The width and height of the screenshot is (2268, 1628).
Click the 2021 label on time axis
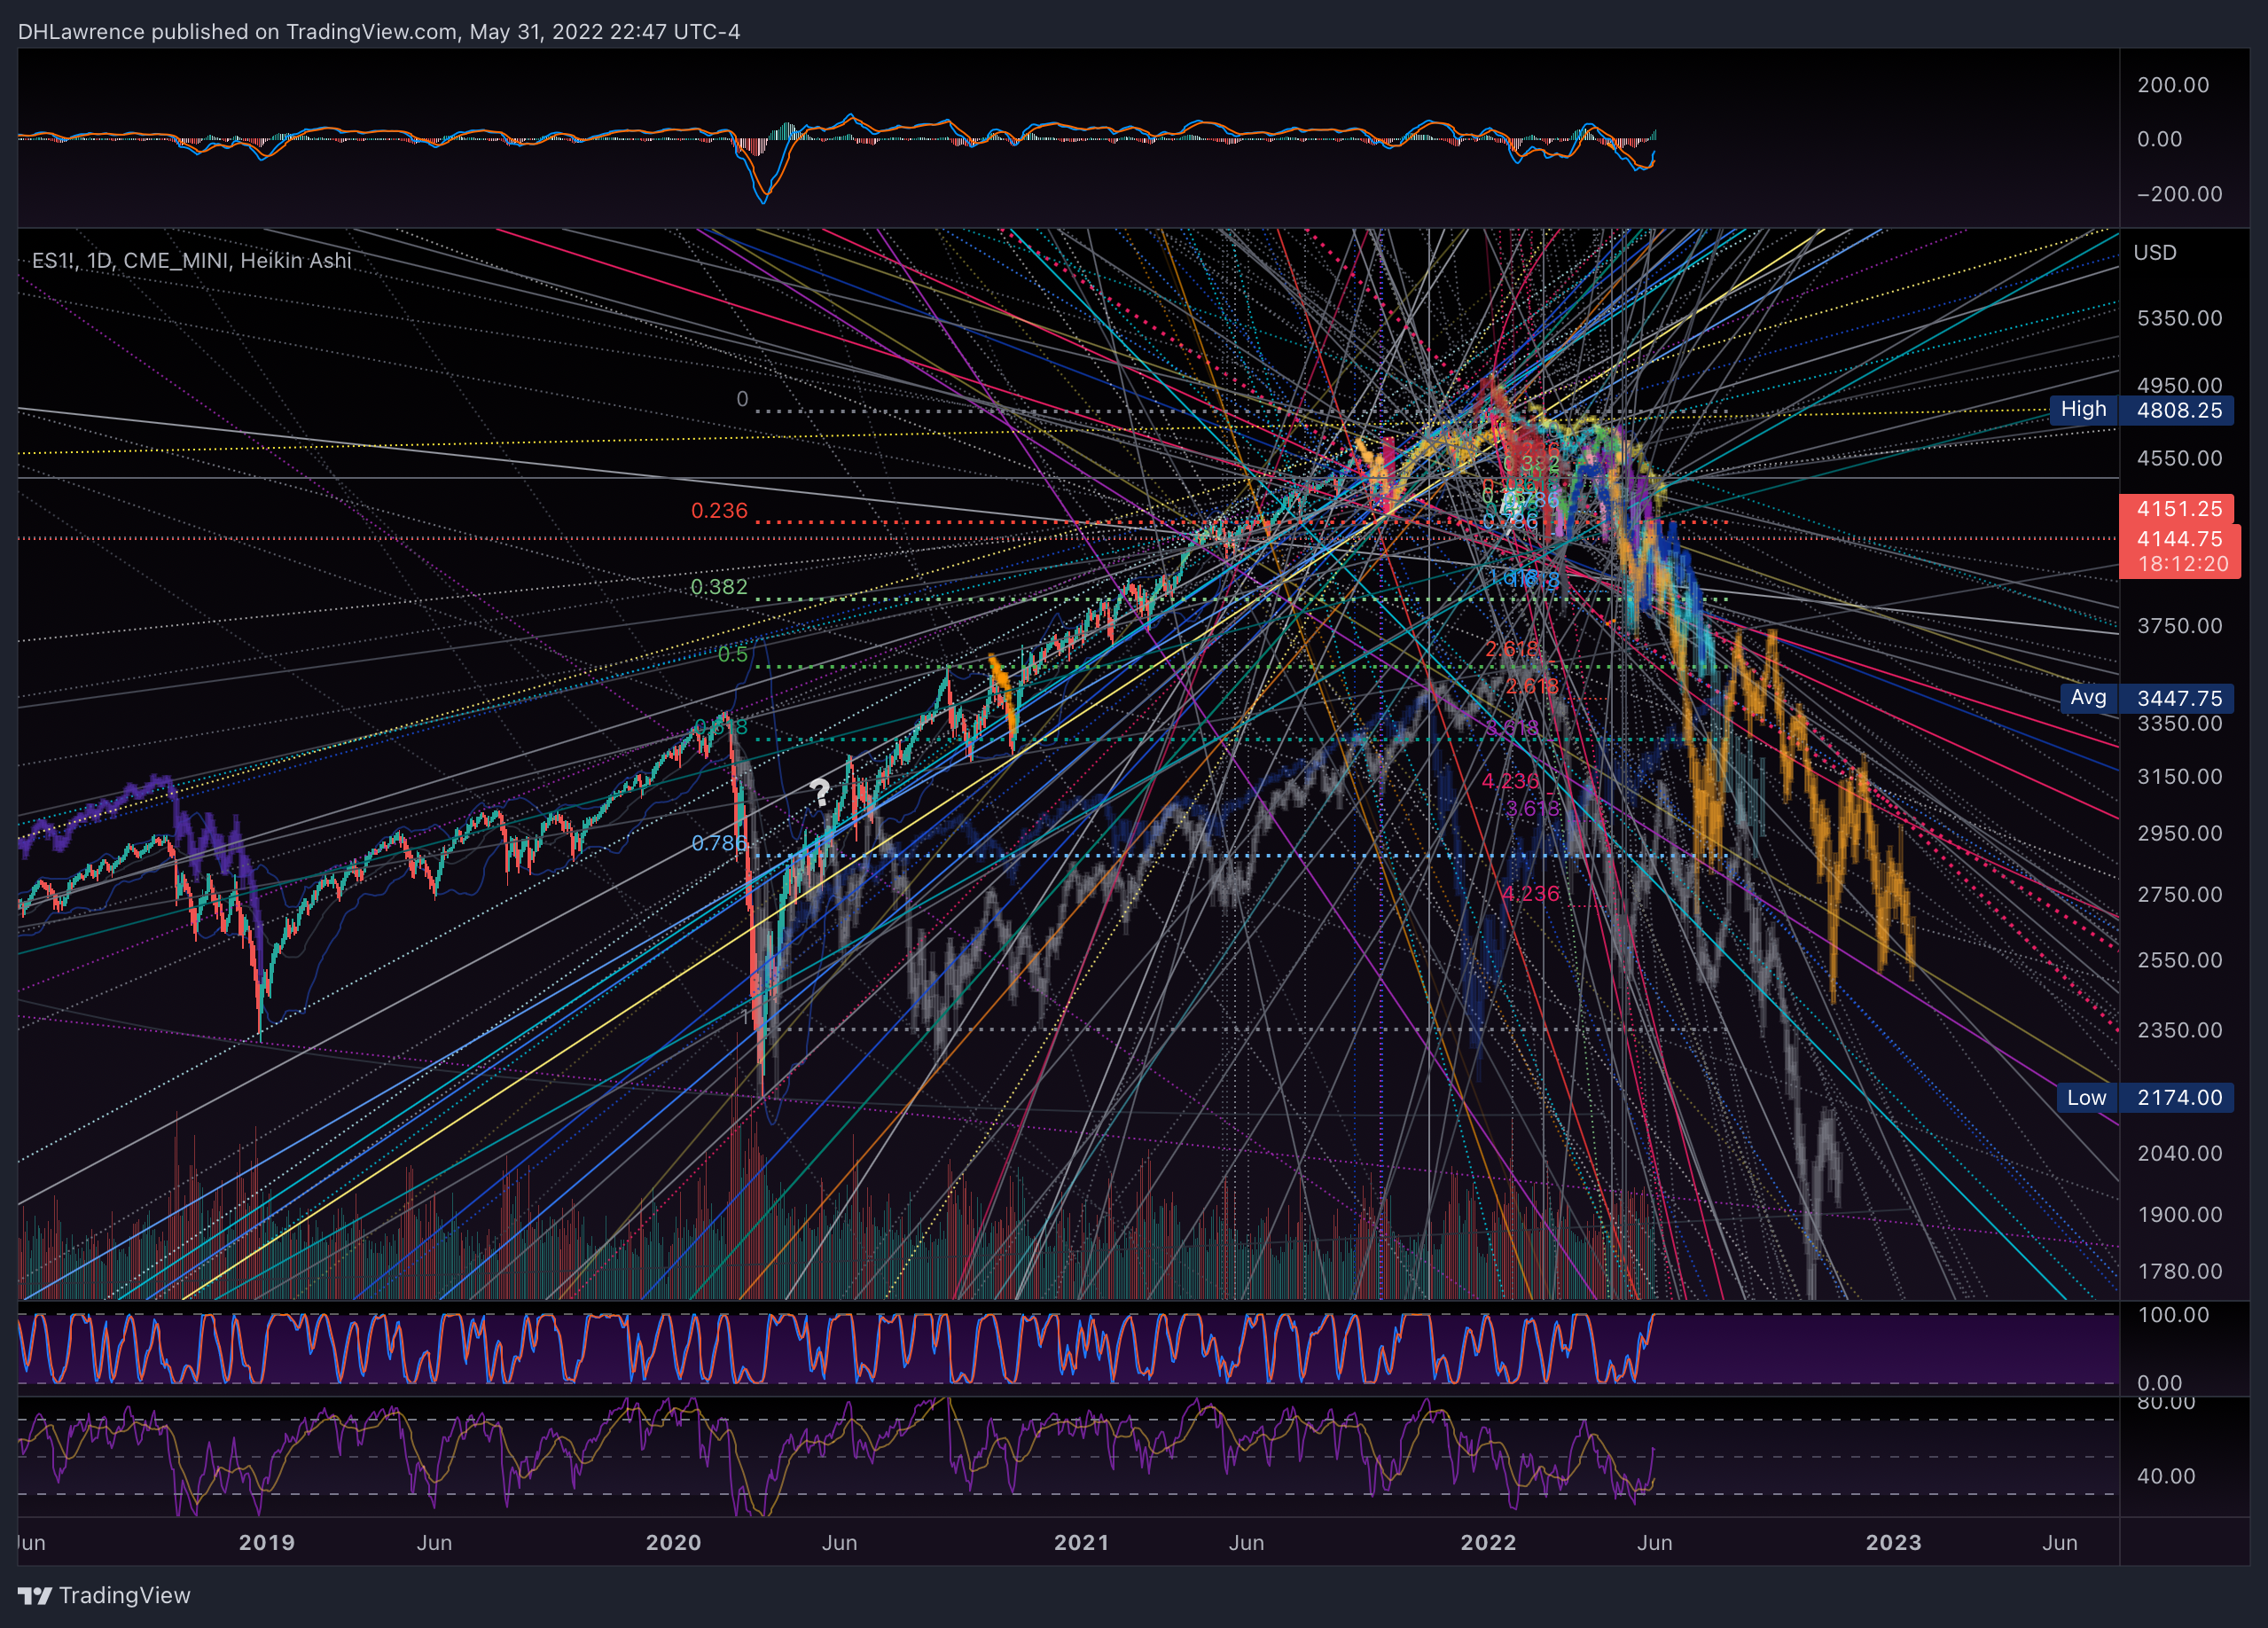1082,1542
